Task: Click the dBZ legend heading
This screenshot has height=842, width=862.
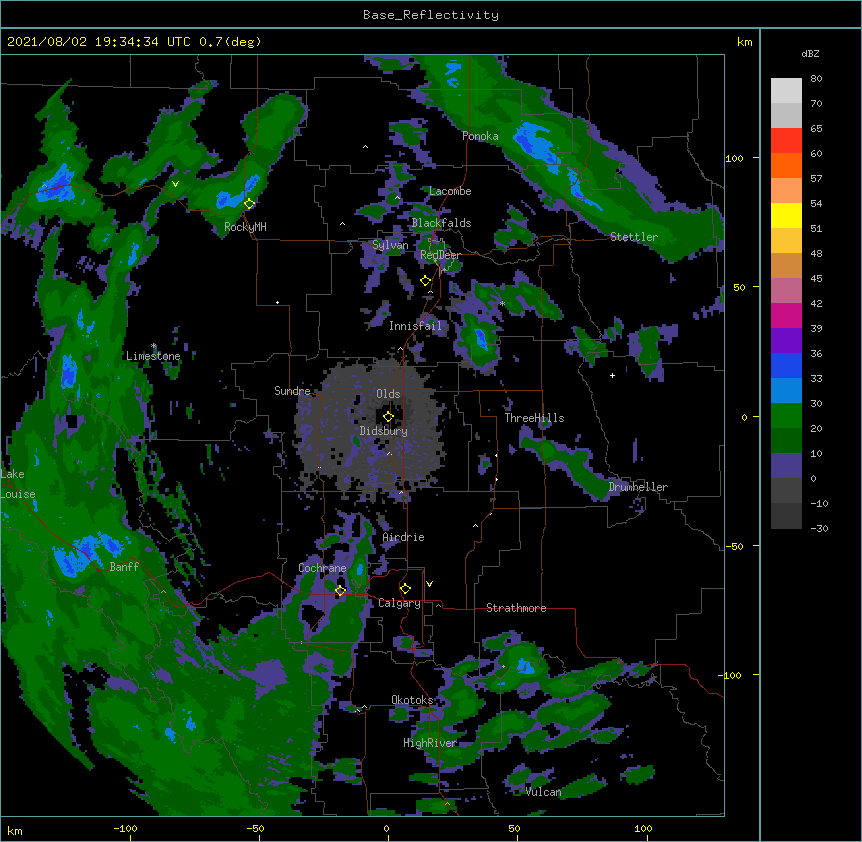Action: (810, 53)
